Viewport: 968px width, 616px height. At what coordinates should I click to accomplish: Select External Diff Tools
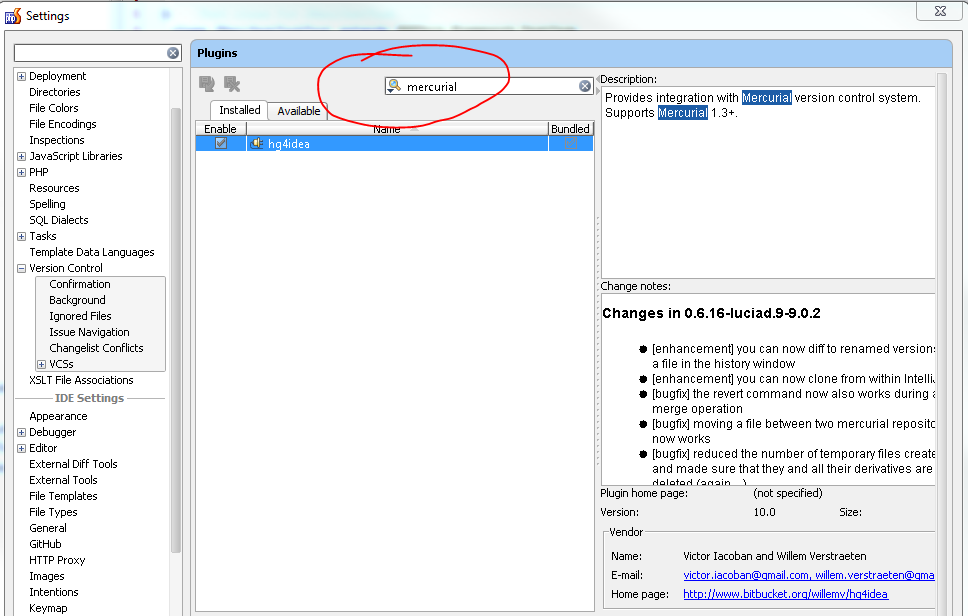tap(73, 465)
